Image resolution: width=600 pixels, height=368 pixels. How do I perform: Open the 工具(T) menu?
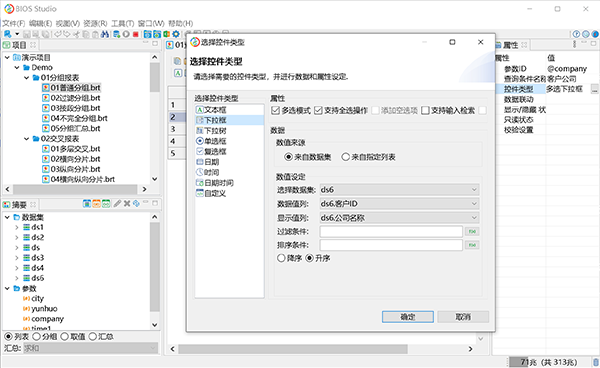click(x=122, y=23)
